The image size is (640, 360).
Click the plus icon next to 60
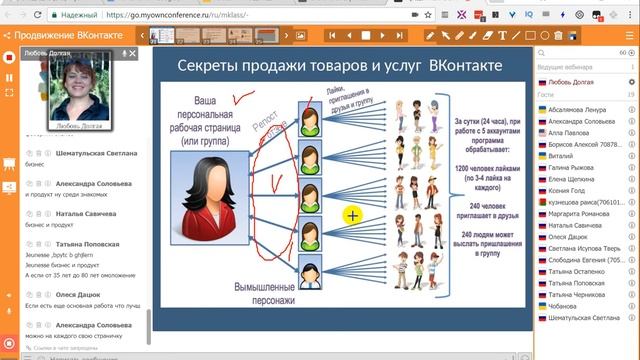[631, 53]
